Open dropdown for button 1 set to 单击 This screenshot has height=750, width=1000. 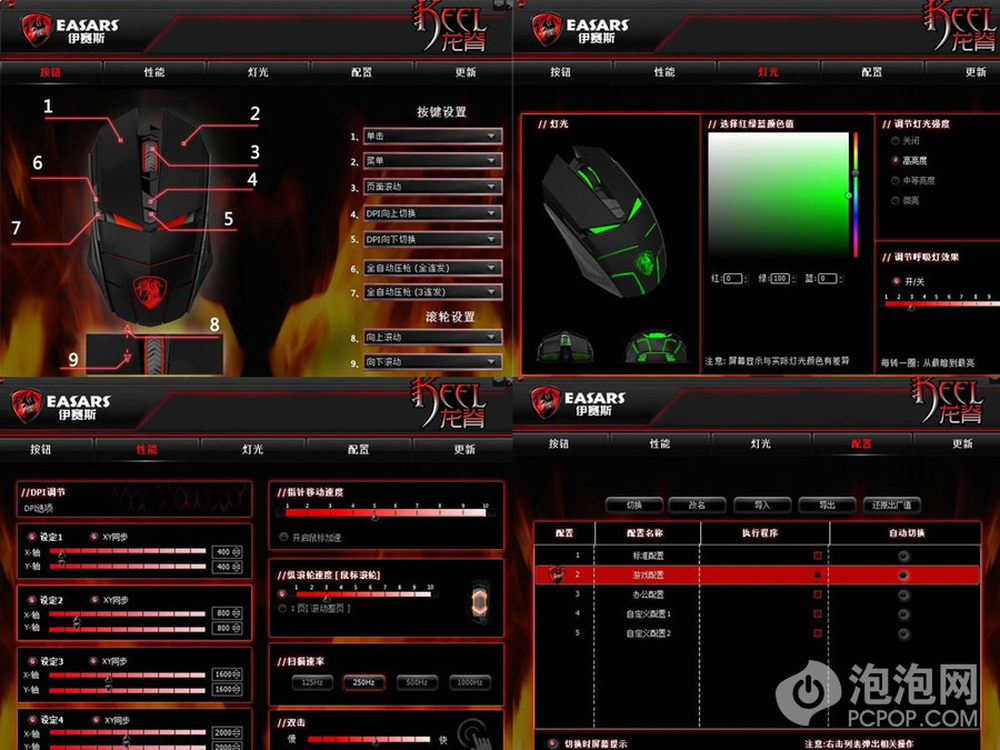430,135
